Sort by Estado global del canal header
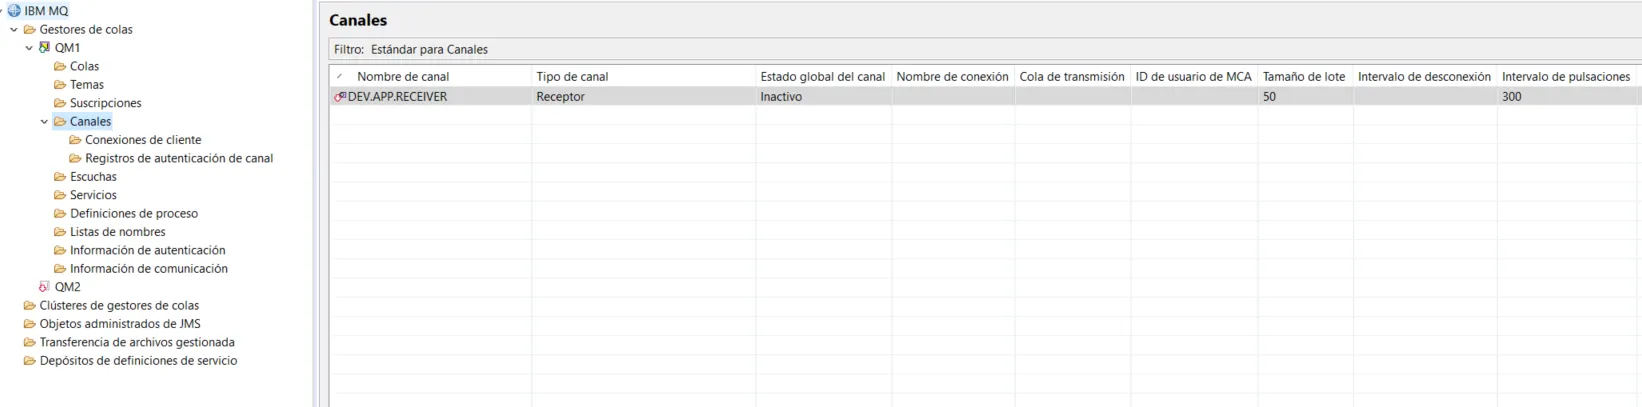The image size is (1642, 407). point(823,76)
